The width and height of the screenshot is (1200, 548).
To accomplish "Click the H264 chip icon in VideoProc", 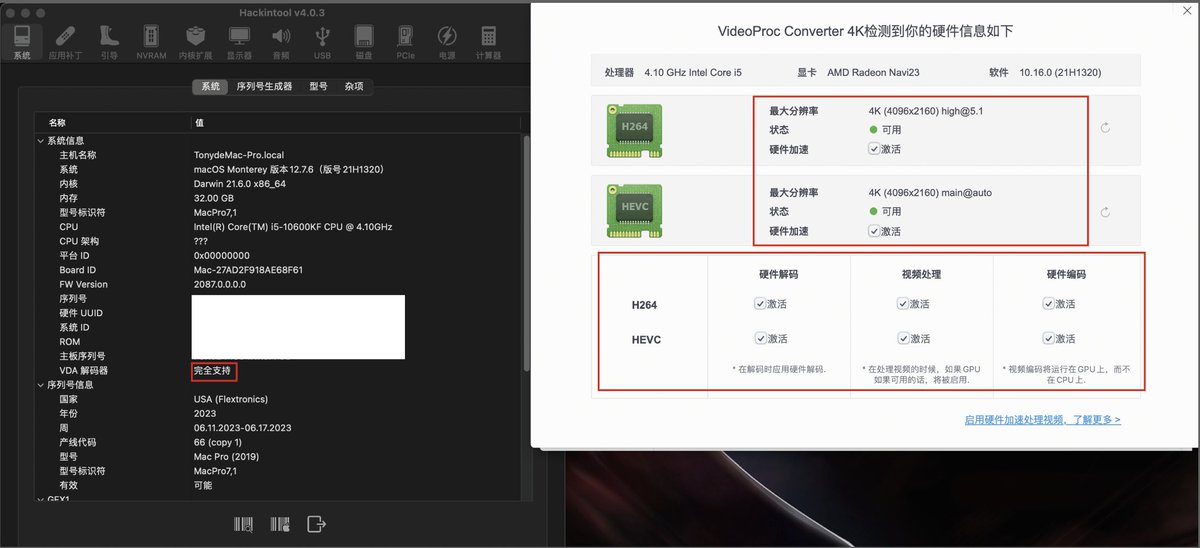I will pos(635,129).
